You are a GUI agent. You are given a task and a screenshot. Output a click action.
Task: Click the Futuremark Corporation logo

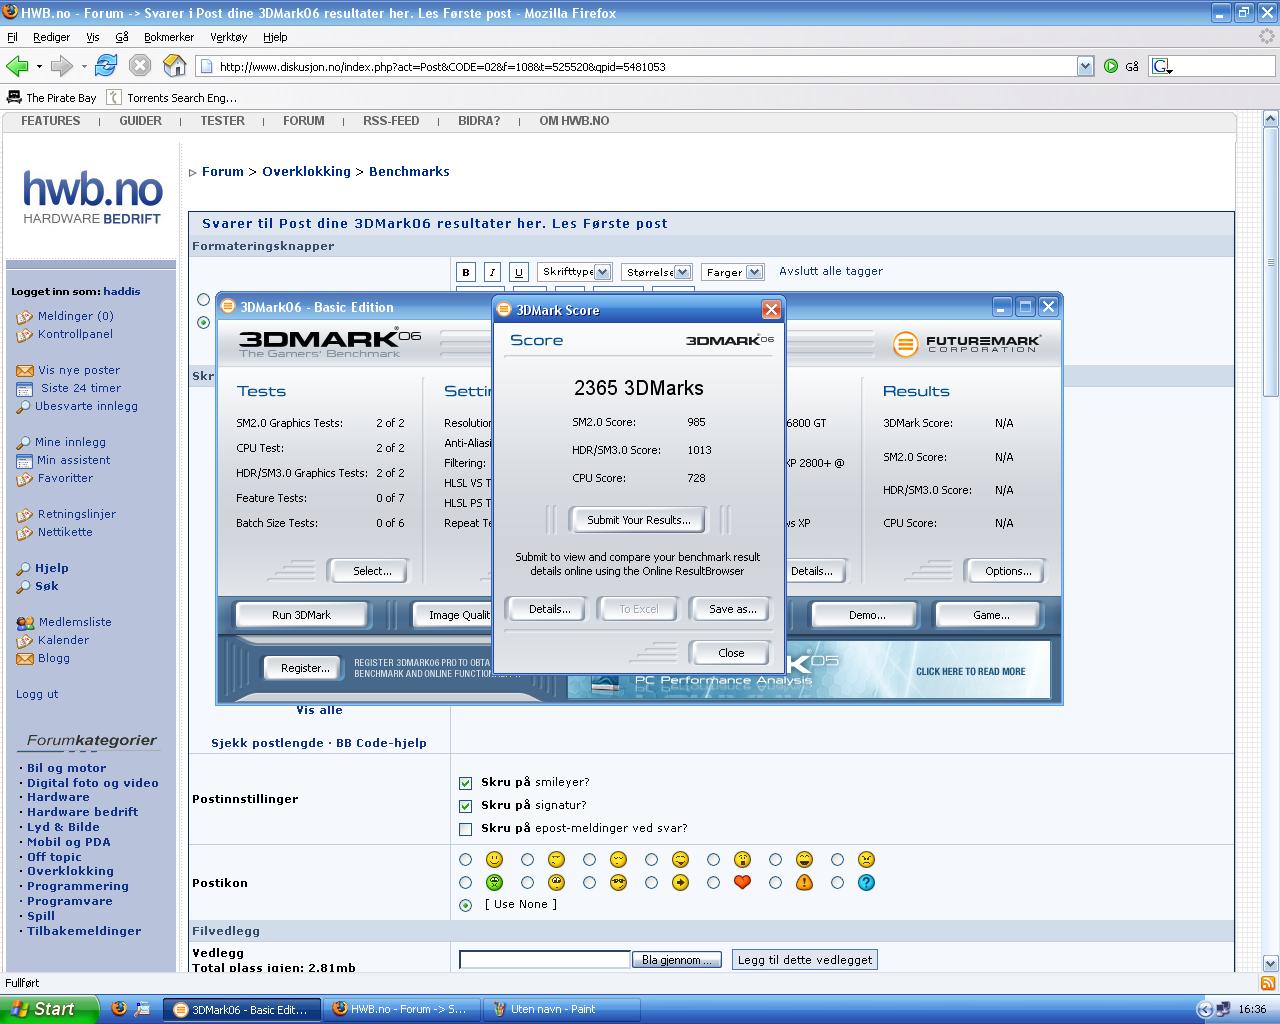[967, 344]
